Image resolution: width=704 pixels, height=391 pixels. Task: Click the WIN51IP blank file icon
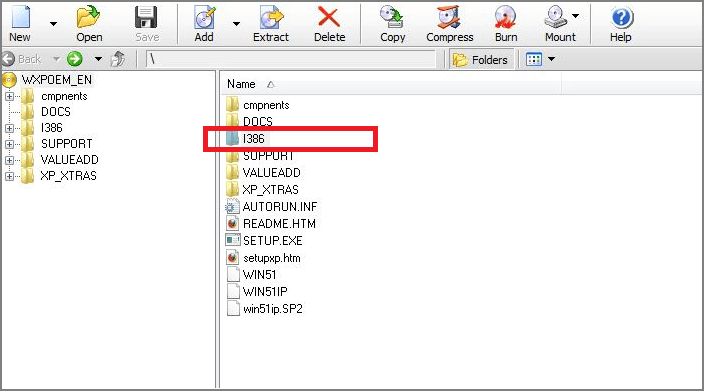tap(233, 291)
